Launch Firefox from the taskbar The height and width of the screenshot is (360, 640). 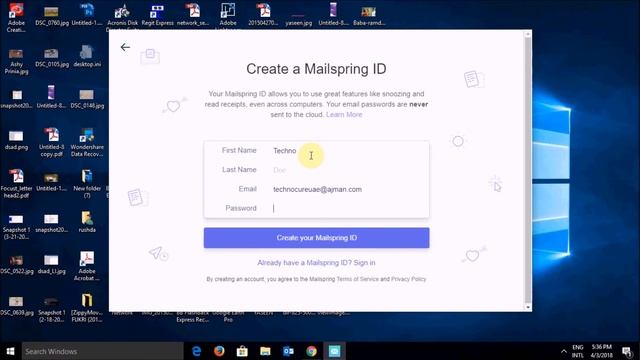(219, 351)
